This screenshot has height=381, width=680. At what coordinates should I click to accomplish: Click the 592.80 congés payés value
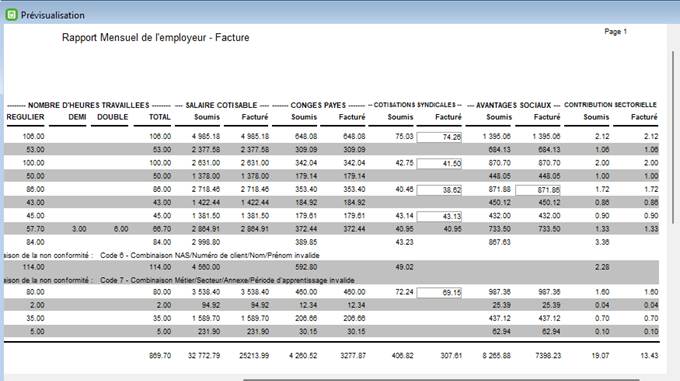(x=306, y=267)
